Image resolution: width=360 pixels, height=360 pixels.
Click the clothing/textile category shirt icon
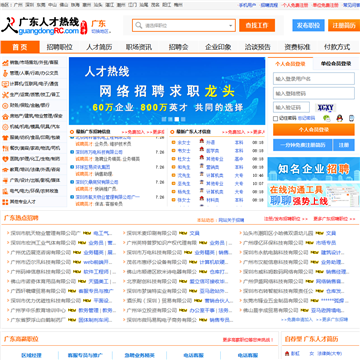(5, 138)
